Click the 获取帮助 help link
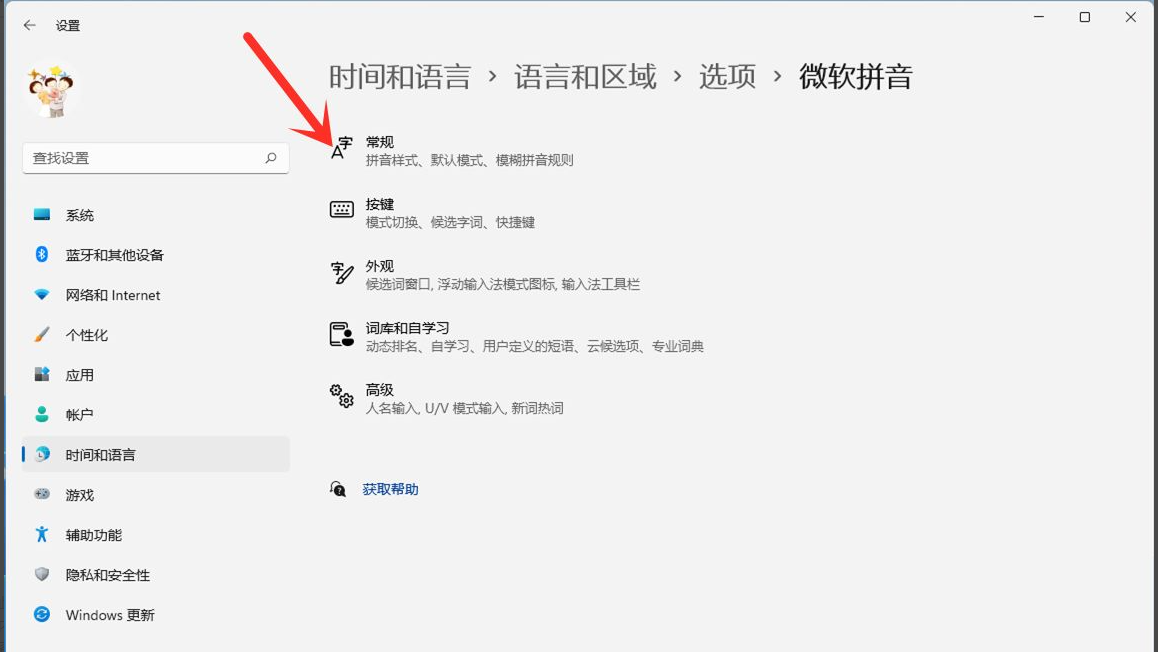The height and width of the screenshot is (652, 1158). pos(390,489)
